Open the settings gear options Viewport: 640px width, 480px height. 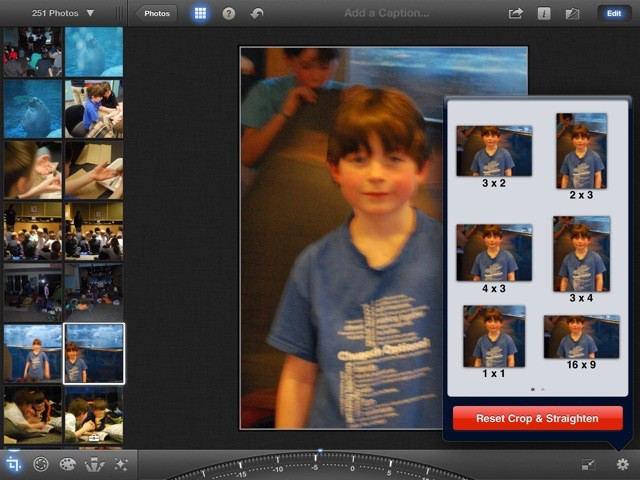pyautogui.click(x=623, y=464)
